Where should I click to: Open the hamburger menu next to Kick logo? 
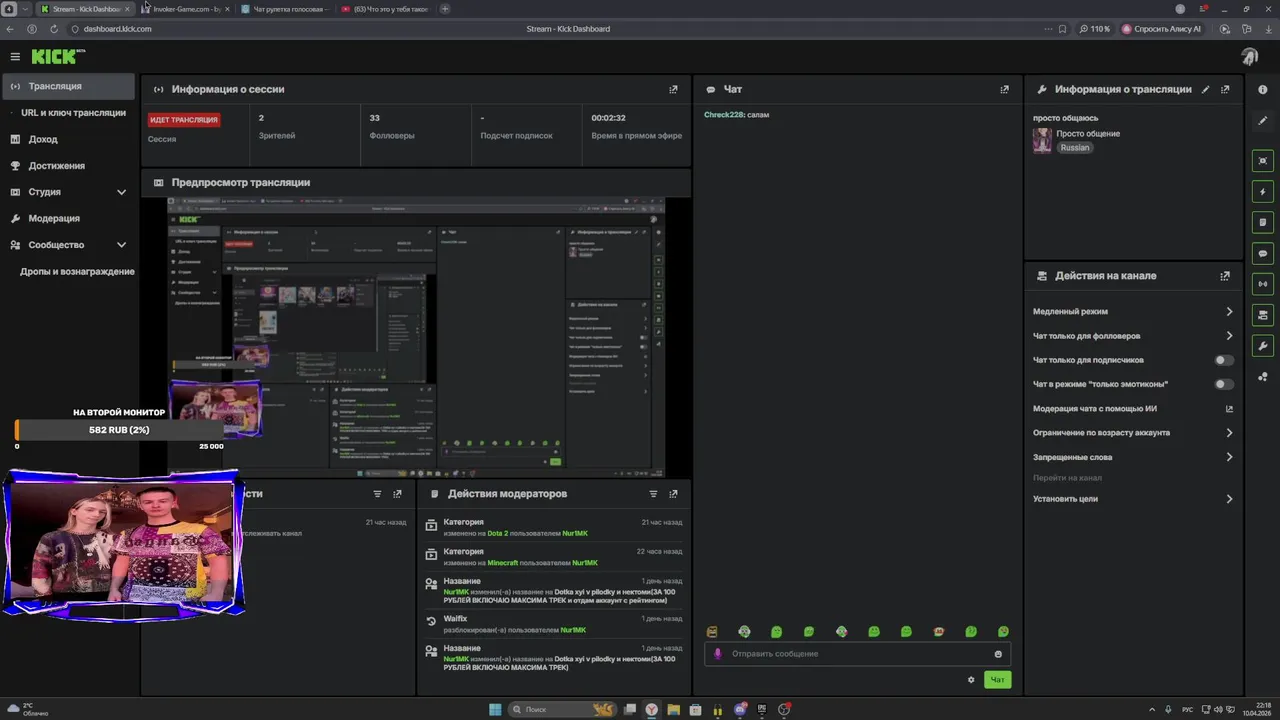click(x=15, y=57)
